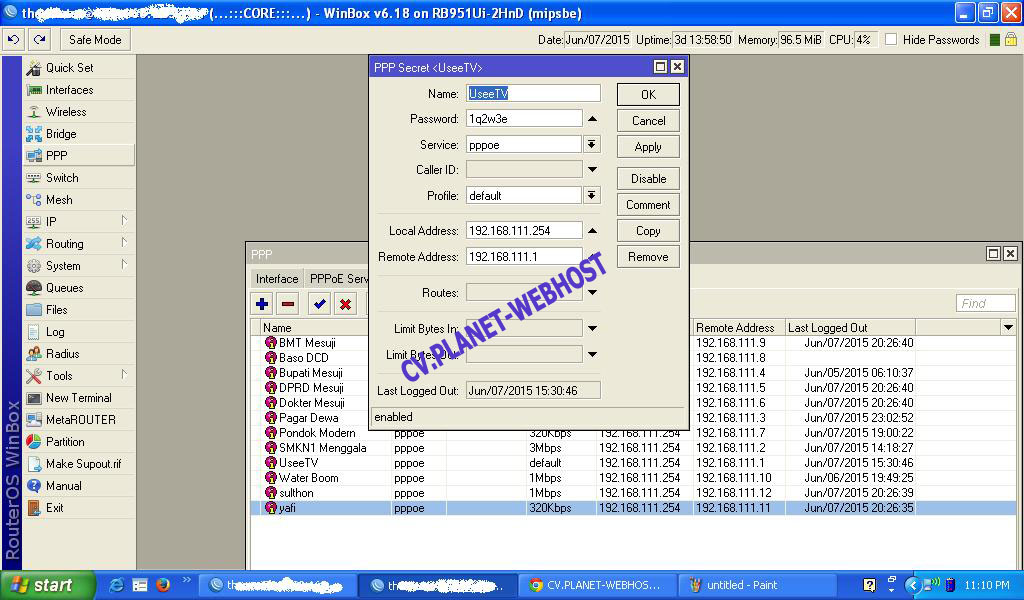Click the red minus remove icon
Viewport: 1024px width, 600px height.
[x=288, y=304]
